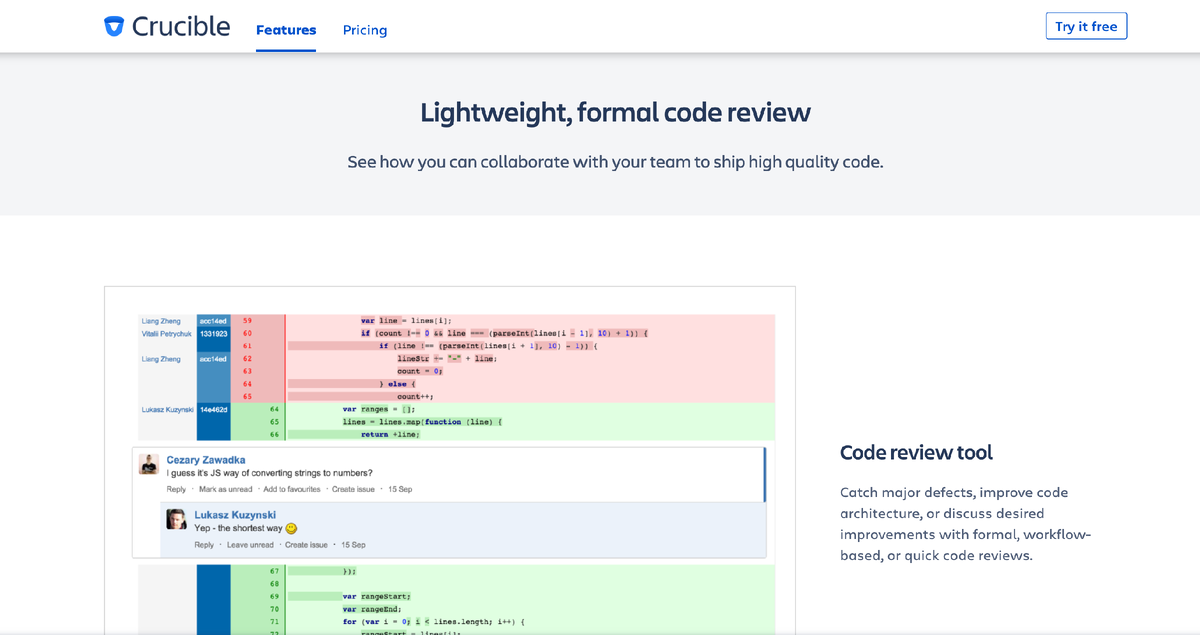This screenshot has width=1200, height=635.
Task: Click the Try it free button
Action: tap(1086, 26)
